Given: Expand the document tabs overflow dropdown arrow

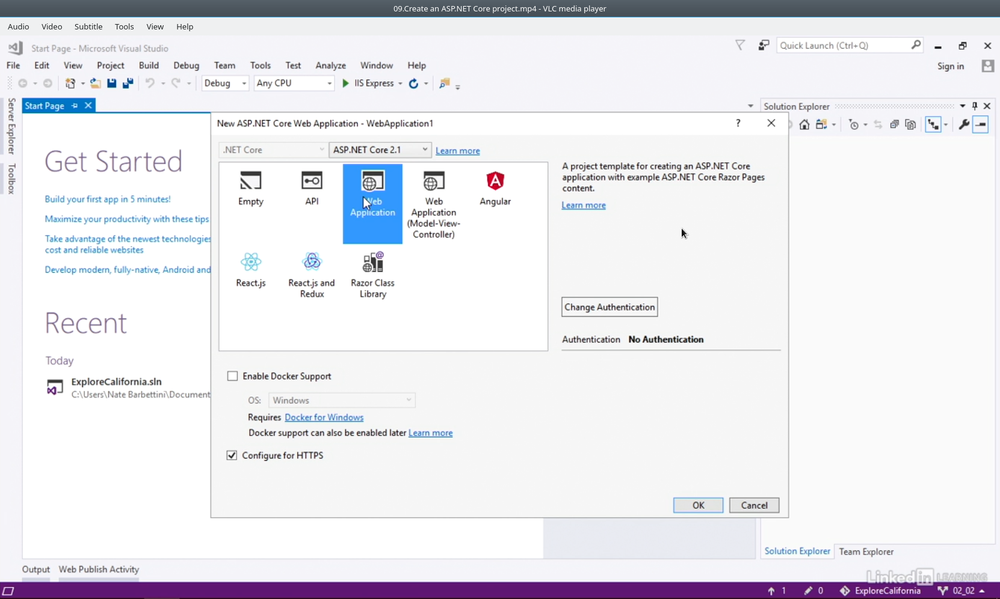Looking at the screenshot, I should click(751, 106).
